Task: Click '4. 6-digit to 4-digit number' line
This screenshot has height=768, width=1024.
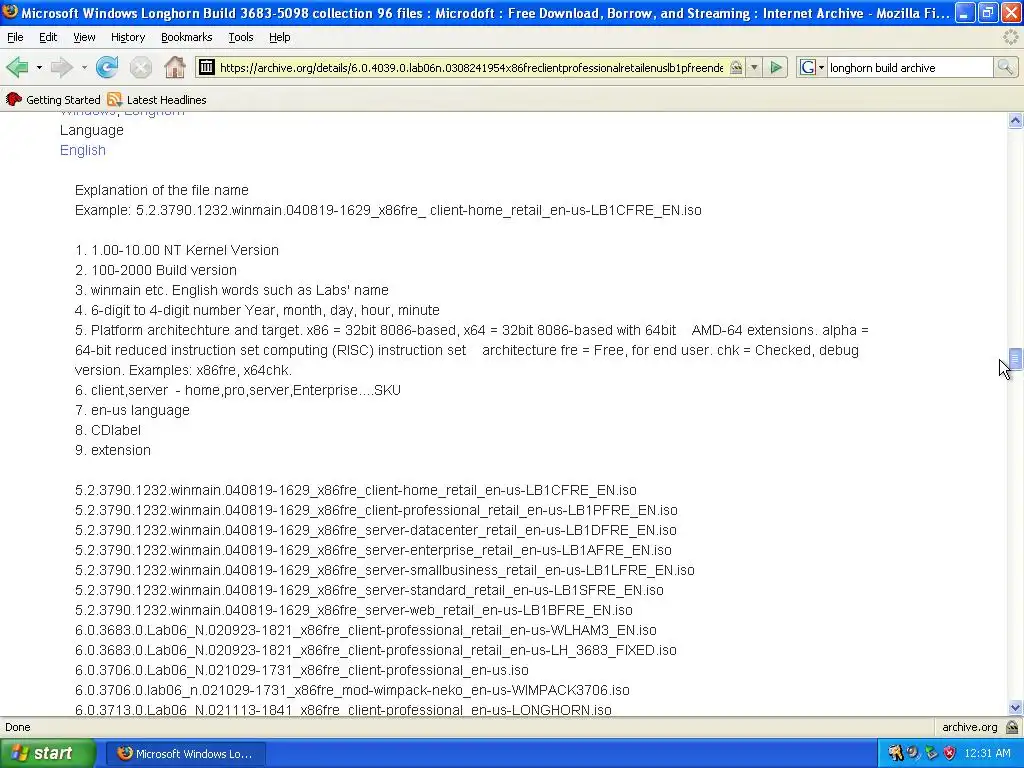Action: tap(257, 310)
